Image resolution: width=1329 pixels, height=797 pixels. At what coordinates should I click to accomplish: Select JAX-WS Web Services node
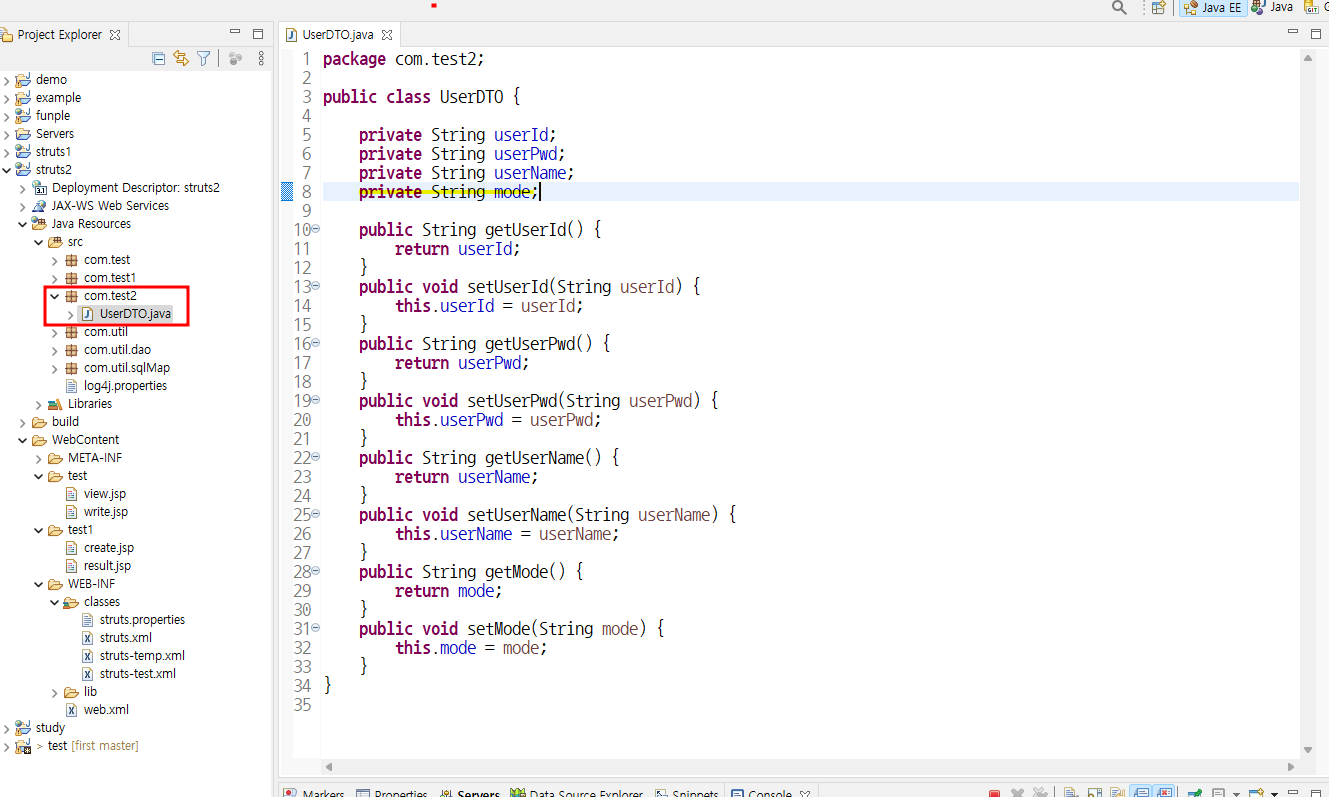110,206
